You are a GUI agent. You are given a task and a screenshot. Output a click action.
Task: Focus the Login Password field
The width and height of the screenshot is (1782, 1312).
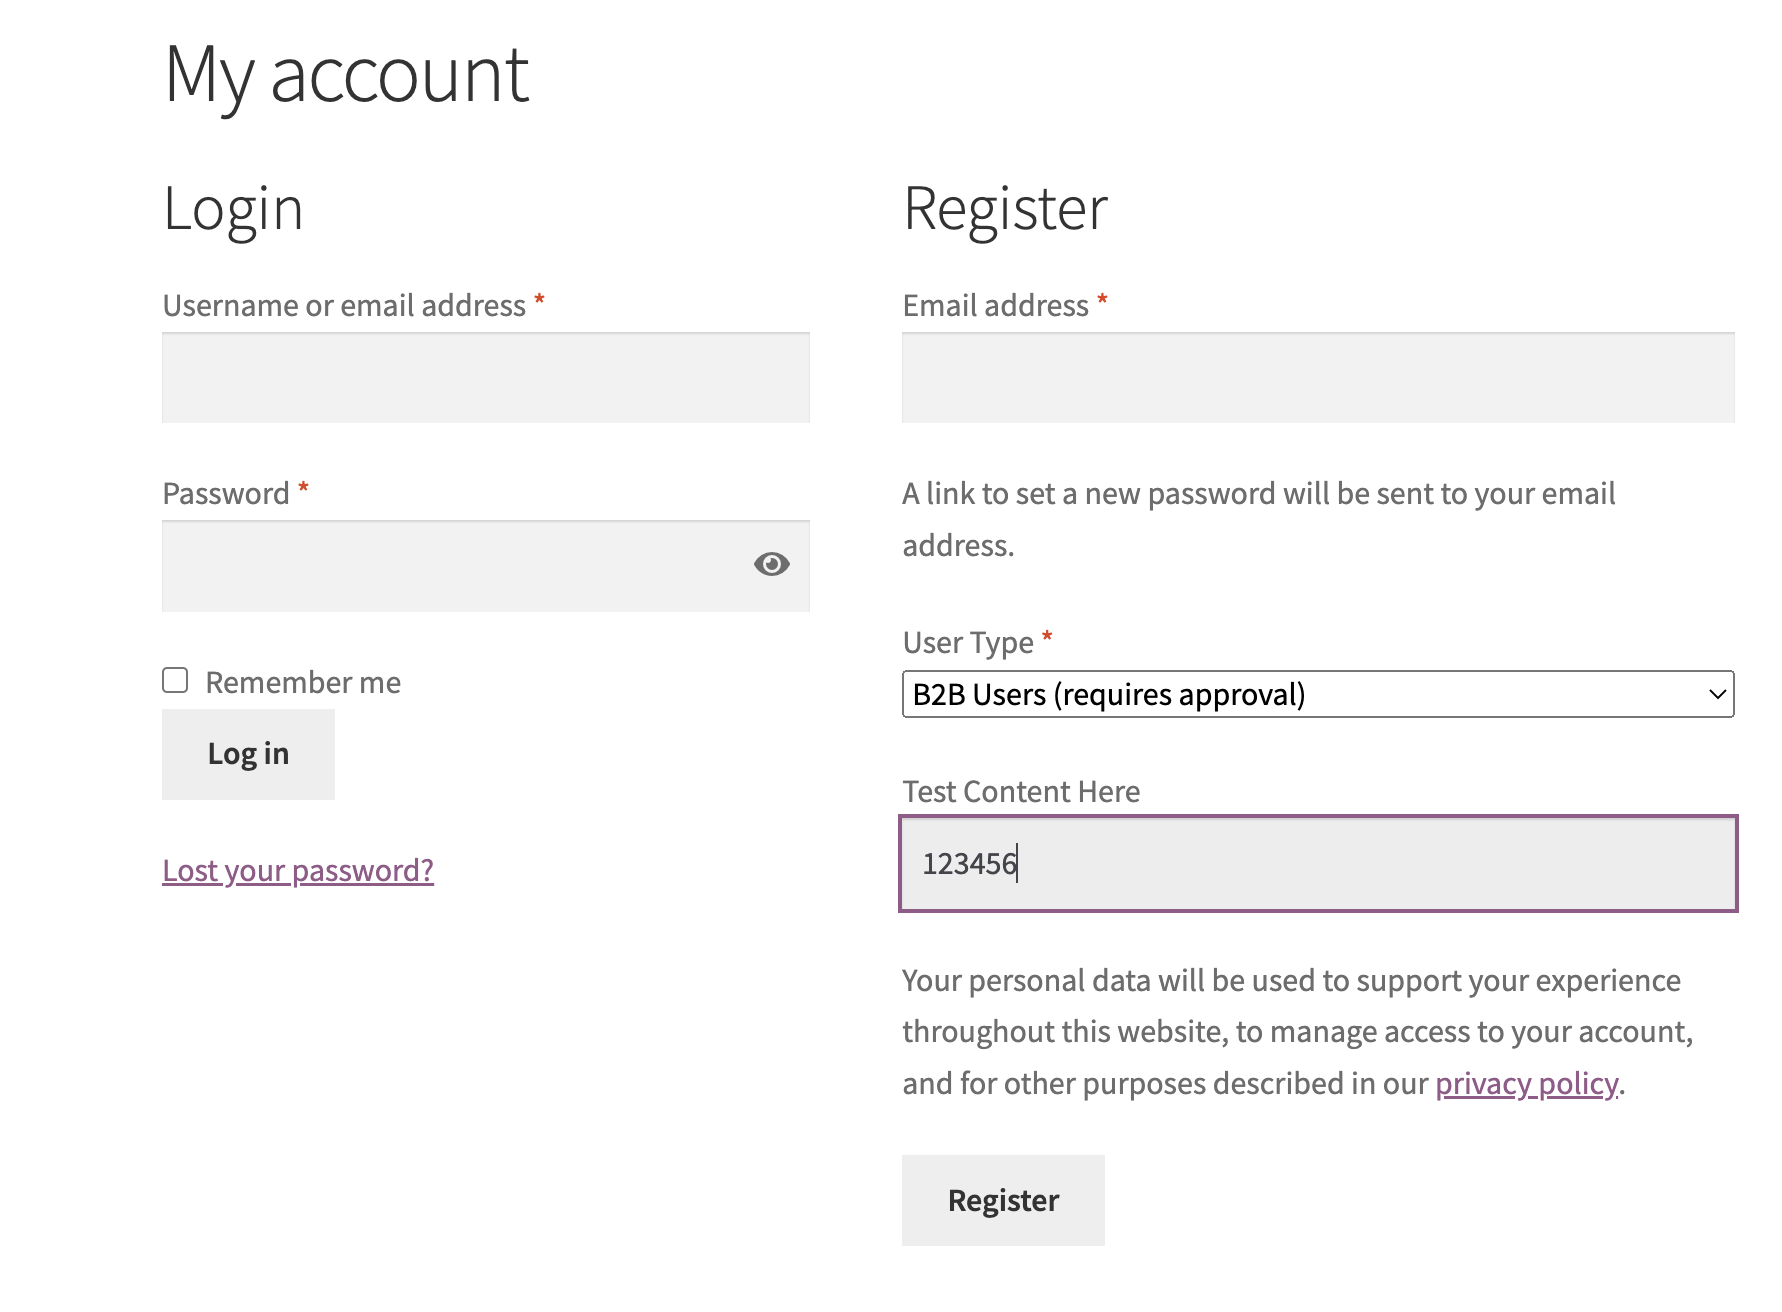(x=486, y=566)
